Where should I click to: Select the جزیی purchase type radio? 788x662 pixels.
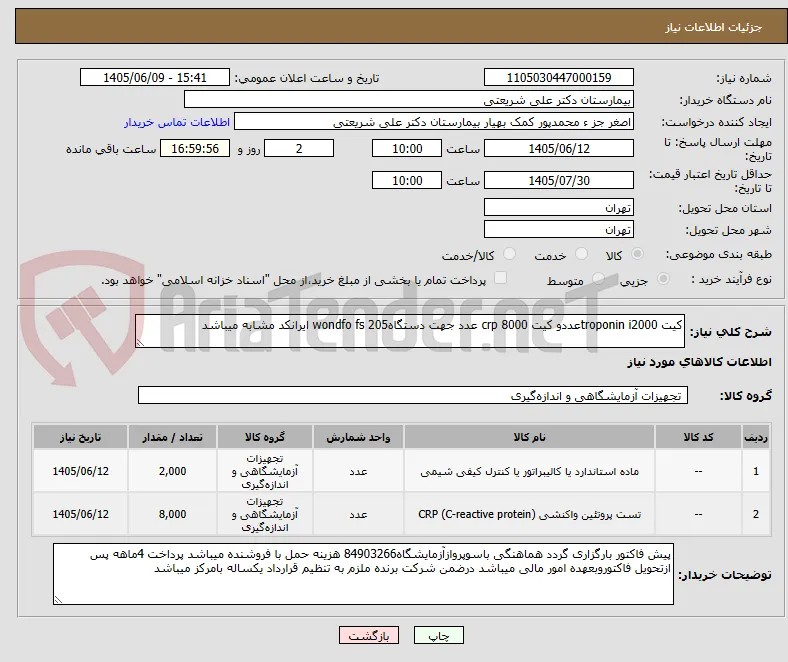[663, 278]
